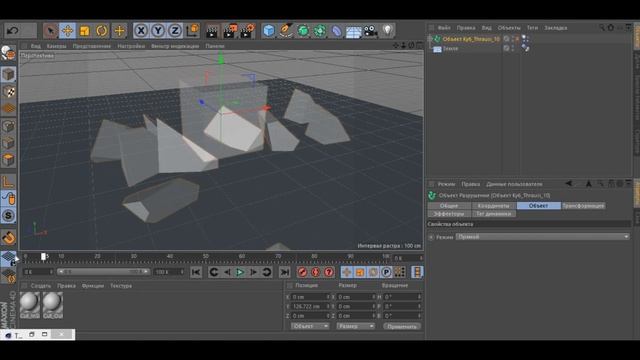Click the tag next to Куб_Thrausi_10 object
The width and height of the screenshot is (640, 360).
[525, 39]
